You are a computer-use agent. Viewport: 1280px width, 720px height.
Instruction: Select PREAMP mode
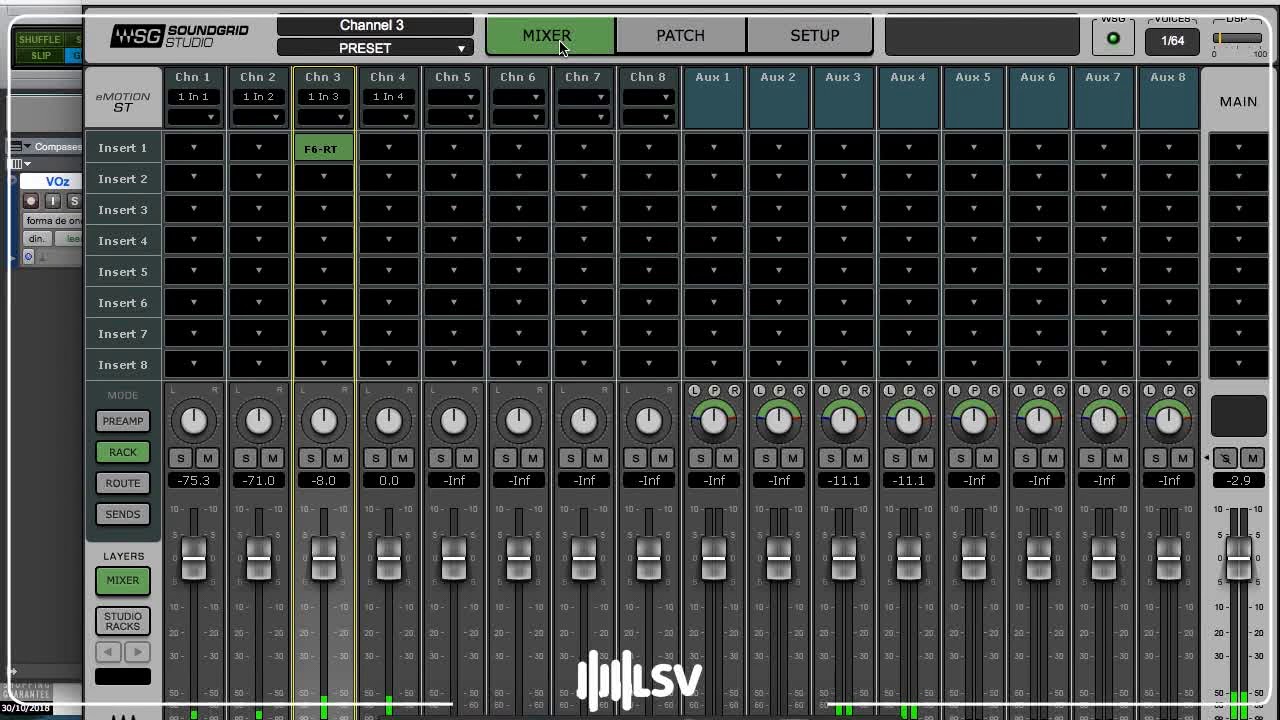coord(123,421)
